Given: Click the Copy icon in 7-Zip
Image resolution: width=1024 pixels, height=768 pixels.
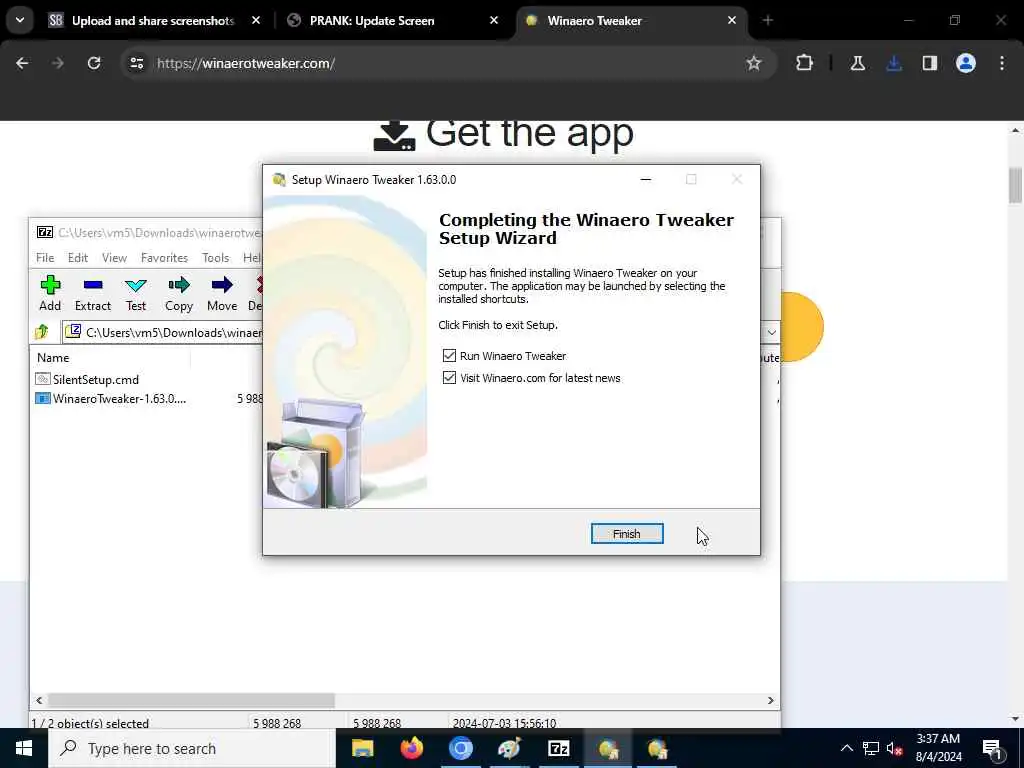Looking at the screenshot, I should [179, 293].
